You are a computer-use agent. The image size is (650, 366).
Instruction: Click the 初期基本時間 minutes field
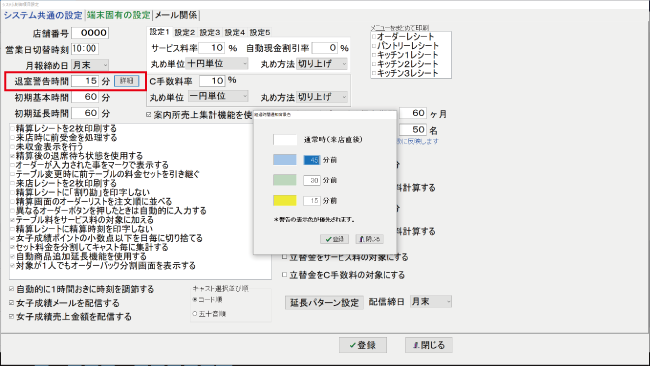[x=85, y=97]
